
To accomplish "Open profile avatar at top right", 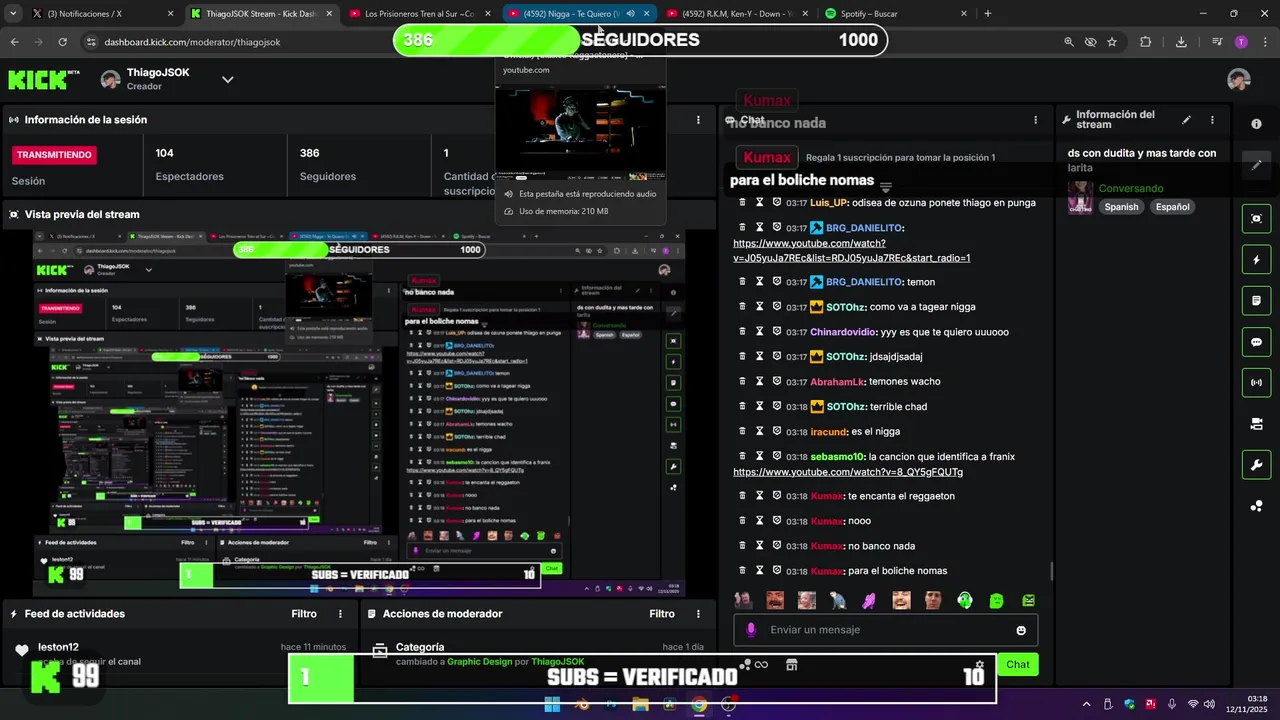I will (1239, 80).
